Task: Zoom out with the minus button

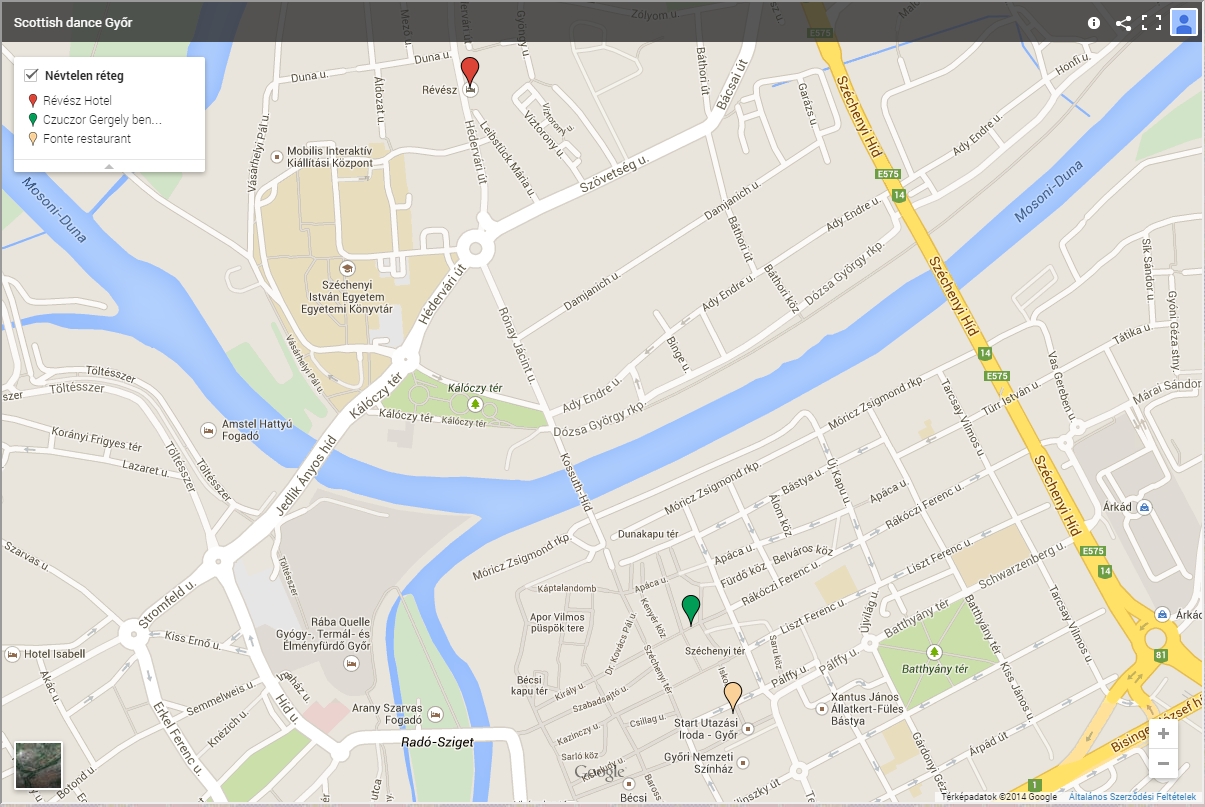Action: (1163, 764)
